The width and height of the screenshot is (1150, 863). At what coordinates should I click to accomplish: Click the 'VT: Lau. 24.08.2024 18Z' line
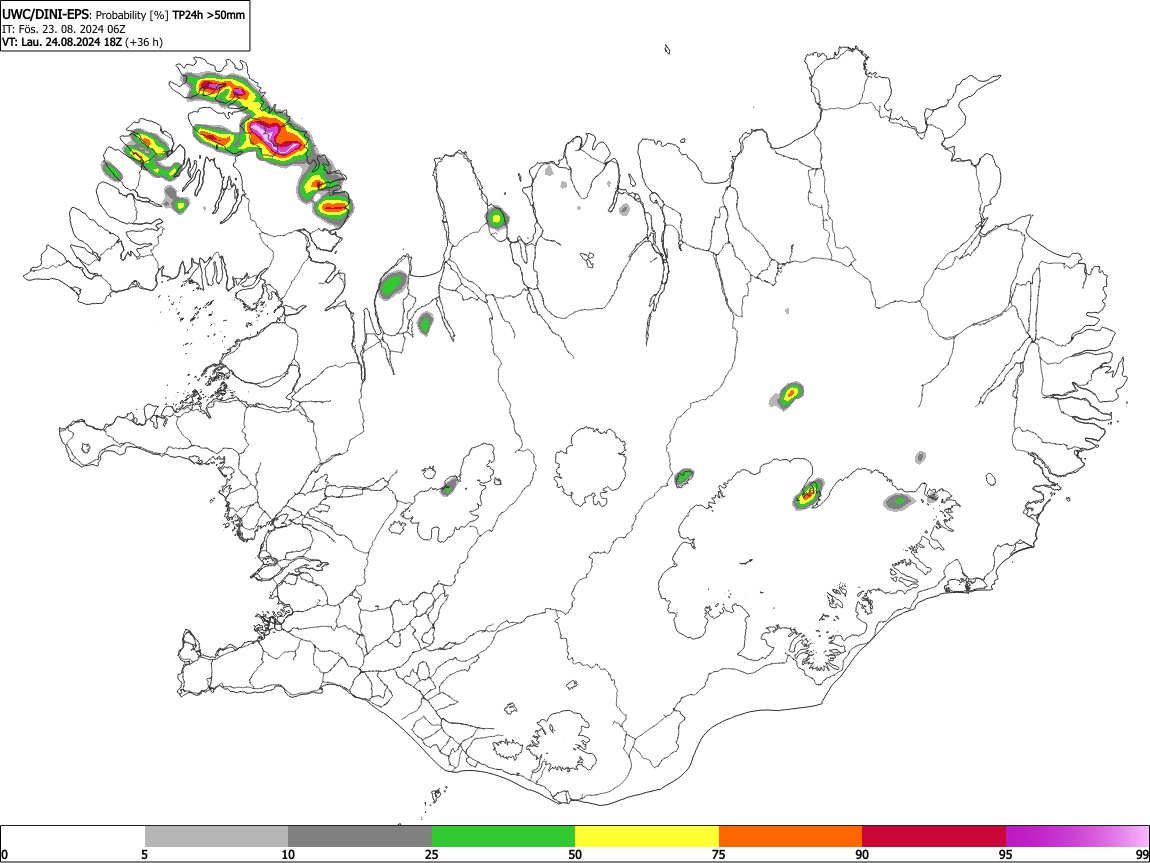(x=62, y=42)
